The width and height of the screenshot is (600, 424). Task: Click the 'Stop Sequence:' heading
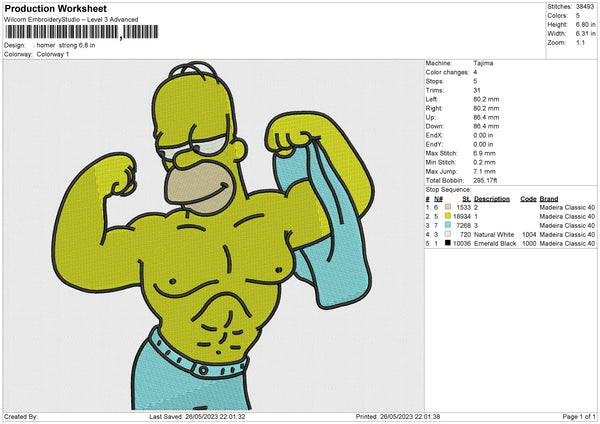point(448,190)
